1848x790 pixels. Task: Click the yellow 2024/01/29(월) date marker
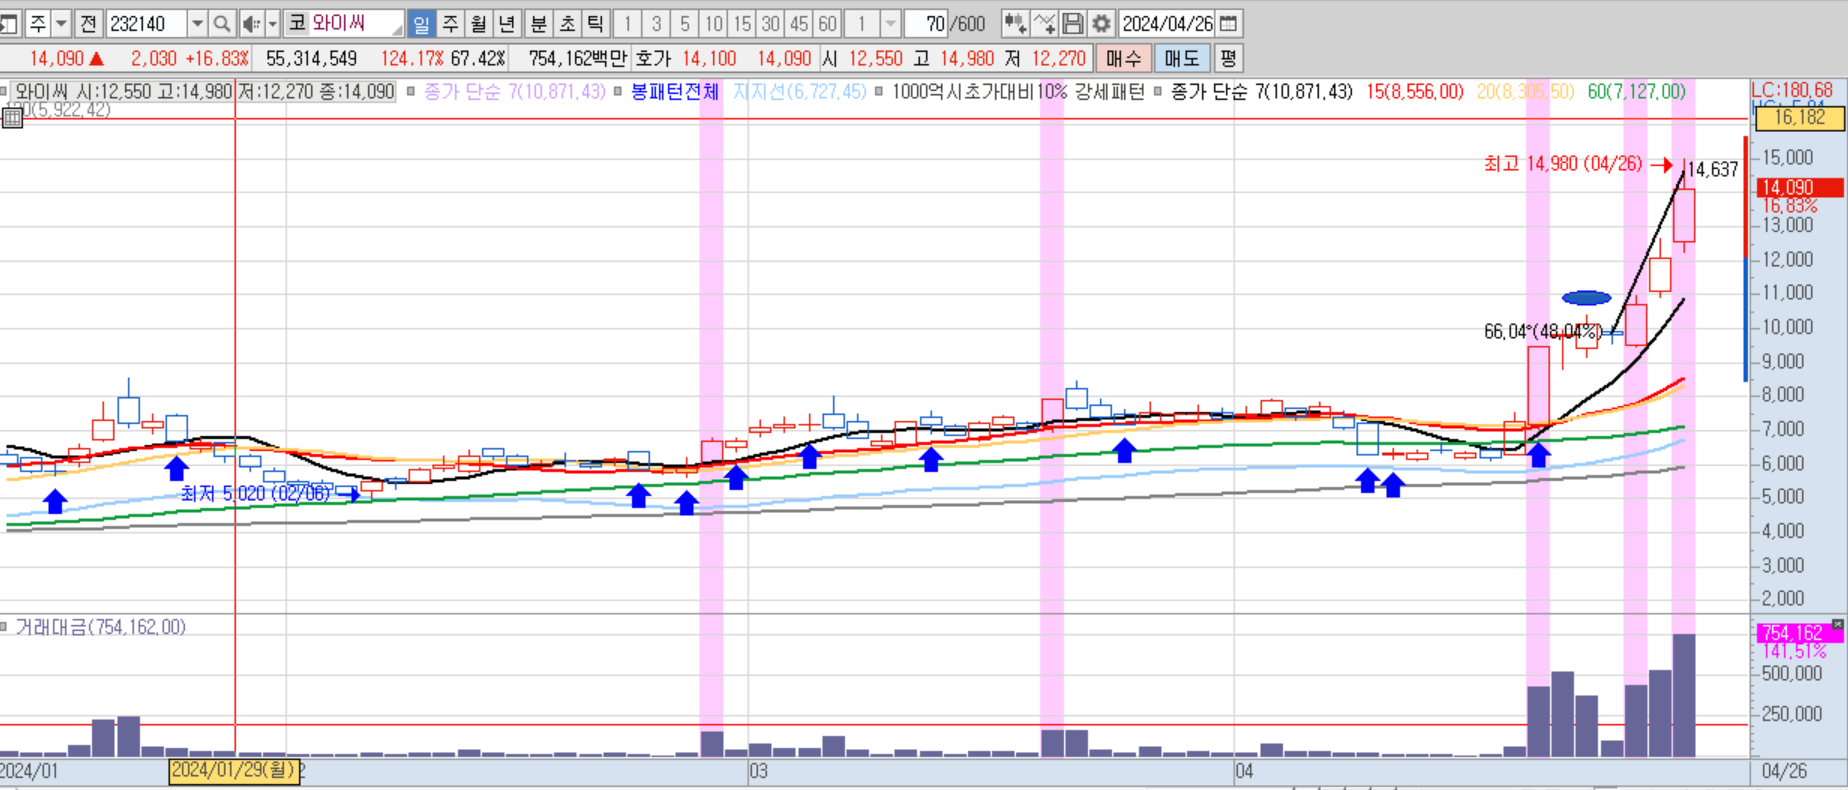[x=234, y=770]
